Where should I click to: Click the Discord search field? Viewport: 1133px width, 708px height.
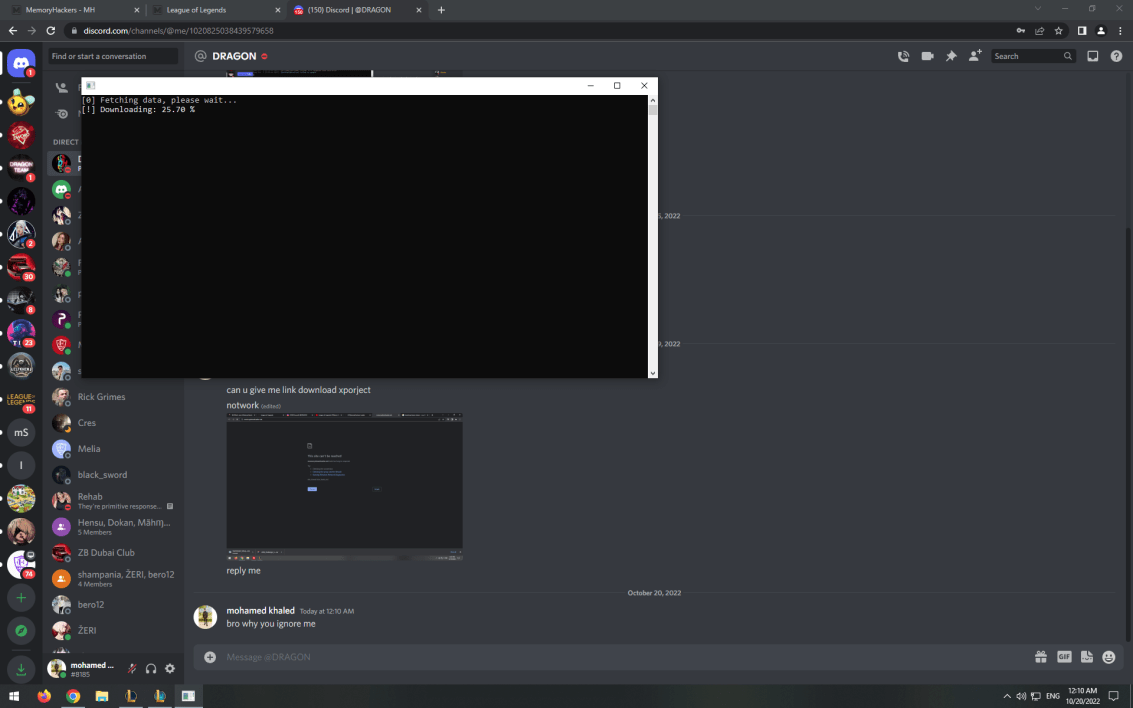[x=1032, y=56]
